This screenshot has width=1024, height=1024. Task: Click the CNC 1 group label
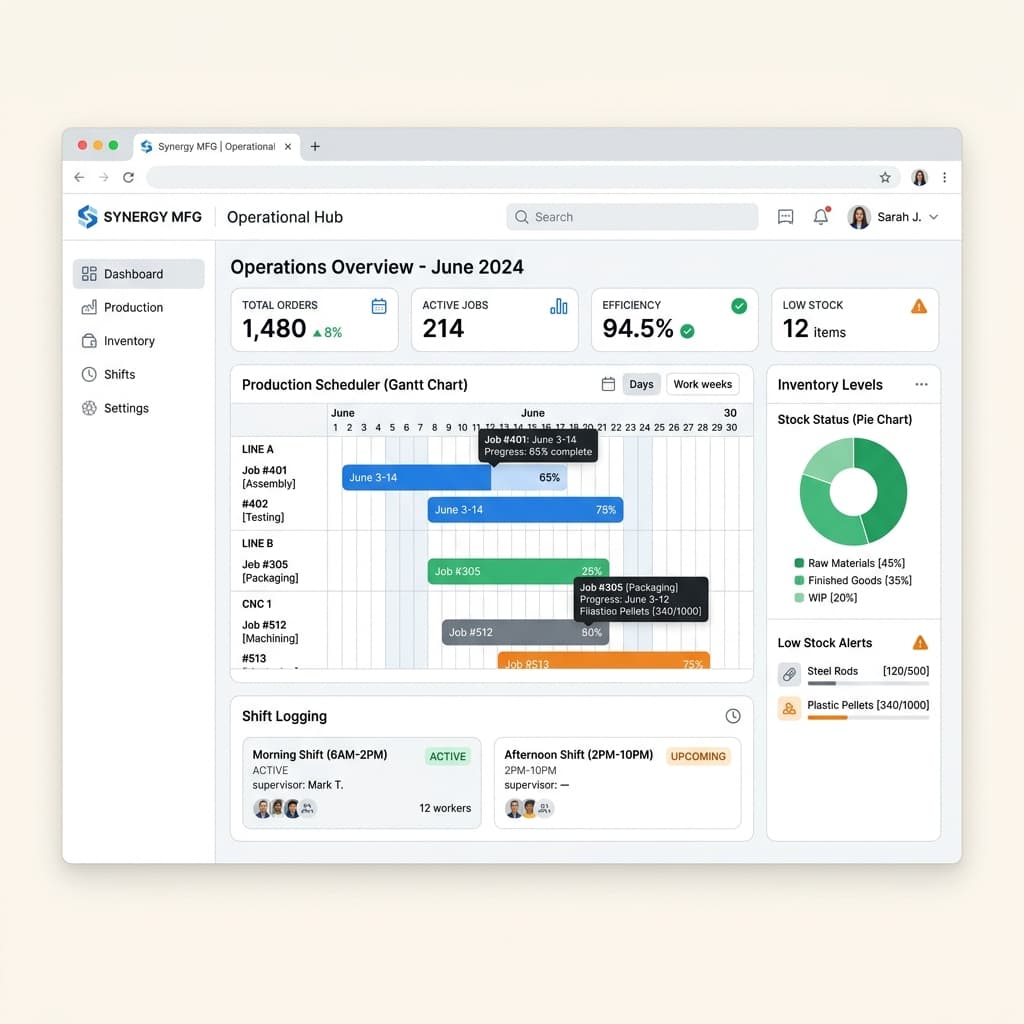(x=257, y=604)
